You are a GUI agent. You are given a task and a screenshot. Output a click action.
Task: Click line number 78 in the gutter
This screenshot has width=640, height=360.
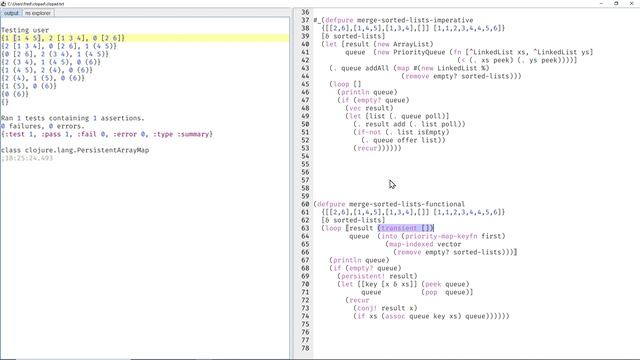tap(305, 348)
